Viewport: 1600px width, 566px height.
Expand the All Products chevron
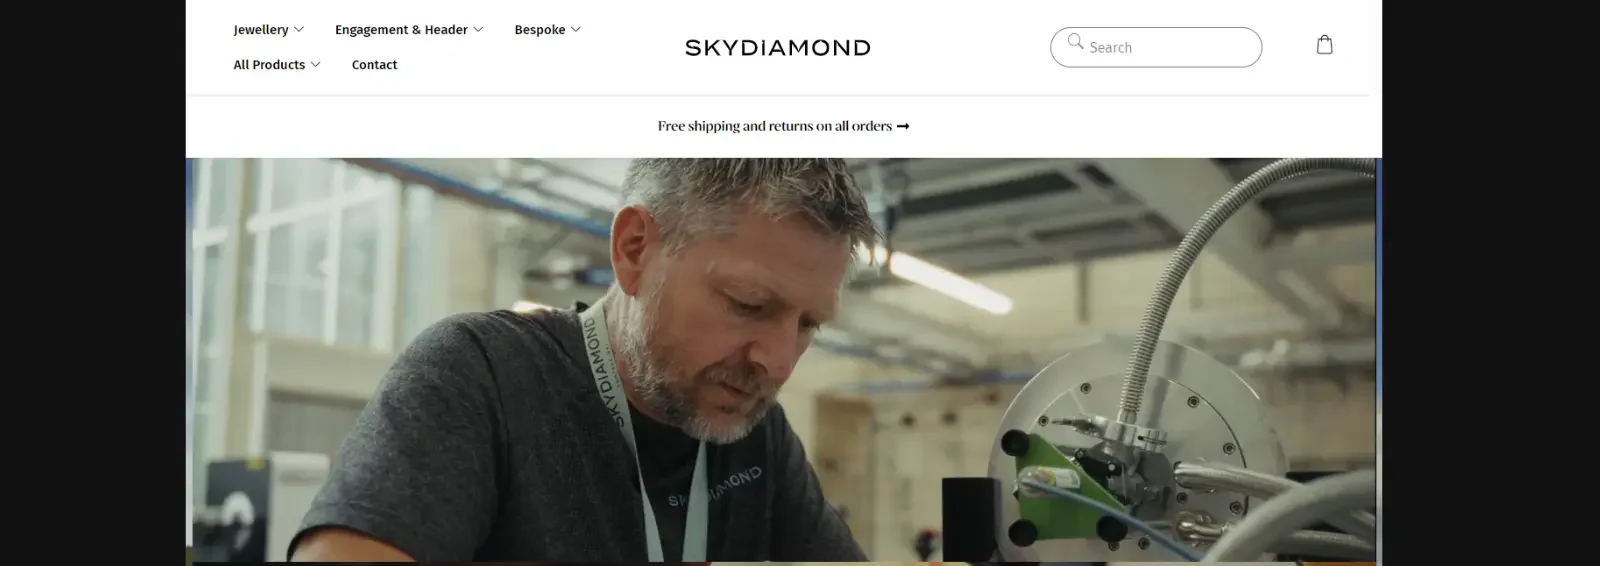(x=316, y=64)
